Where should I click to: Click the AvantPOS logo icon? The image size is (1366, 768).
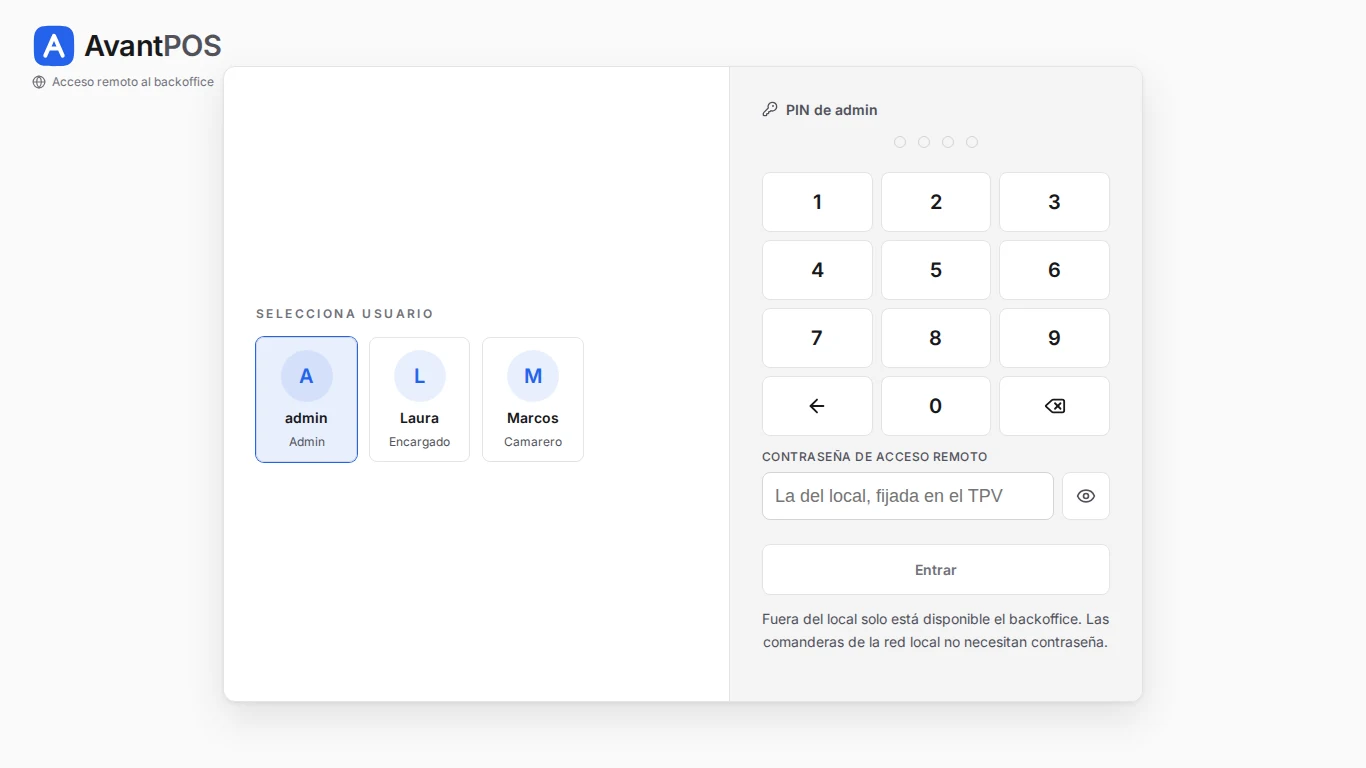pos(54,46)
